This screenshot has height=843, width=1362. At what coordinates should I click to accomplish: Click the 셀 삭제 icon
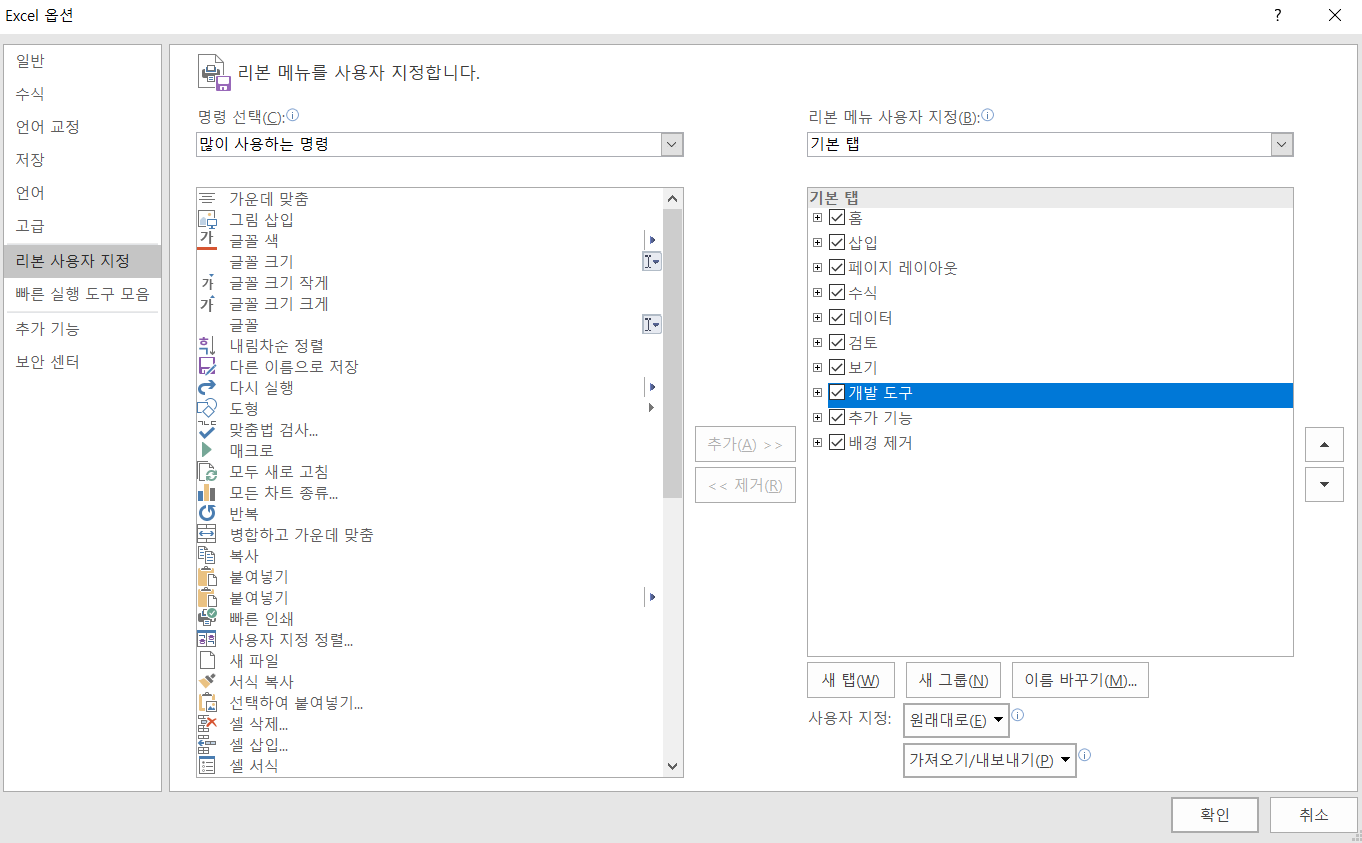pos(207,724)
